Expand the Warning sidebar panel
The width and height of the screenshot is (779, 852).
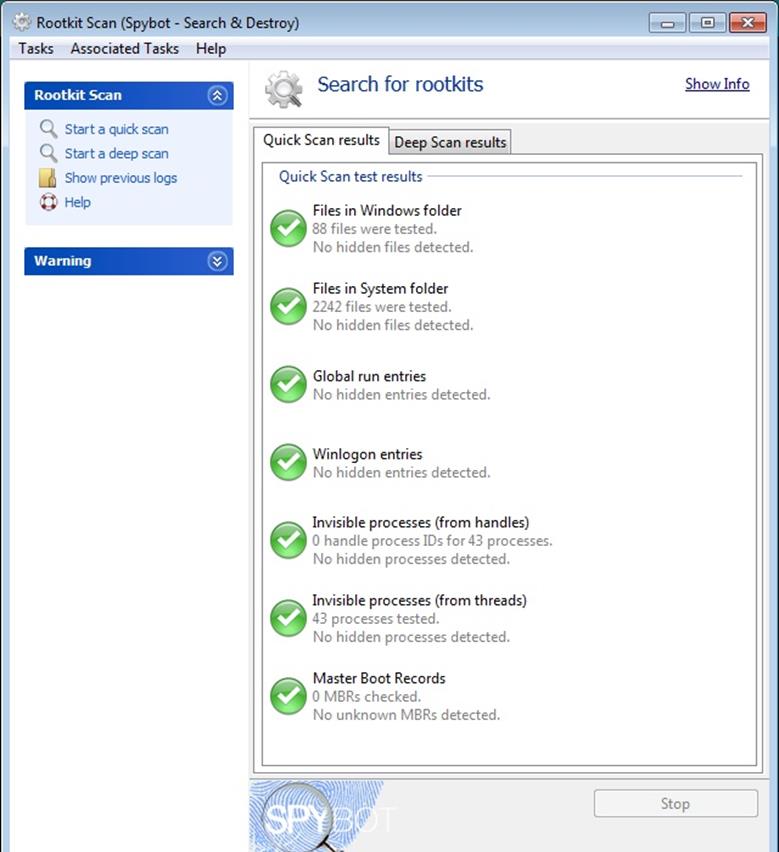217,261
